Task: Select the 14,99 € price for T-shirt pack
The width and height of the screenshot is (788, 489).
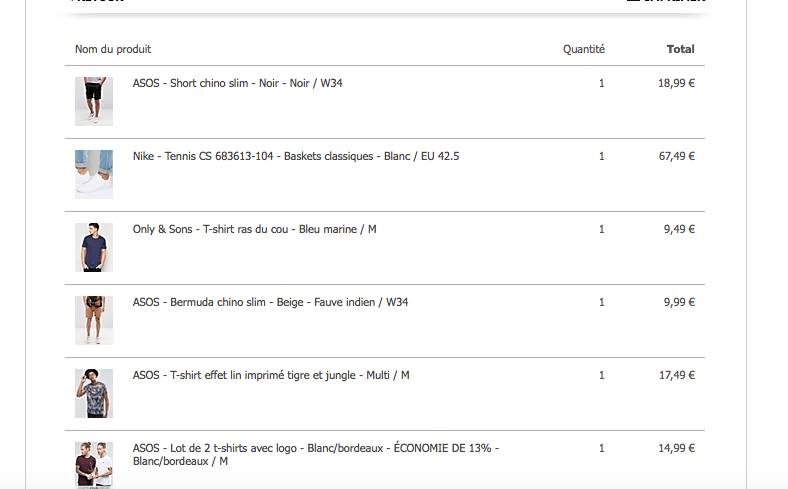Action: [676, 448]
